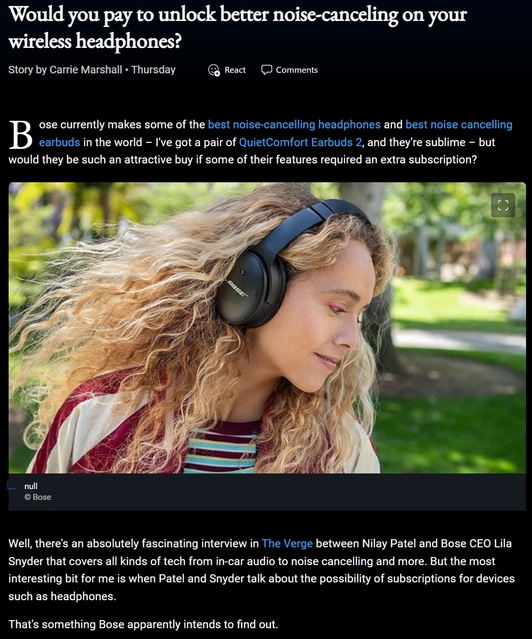Expand the article photo to fullscreen

pos(503,205)
